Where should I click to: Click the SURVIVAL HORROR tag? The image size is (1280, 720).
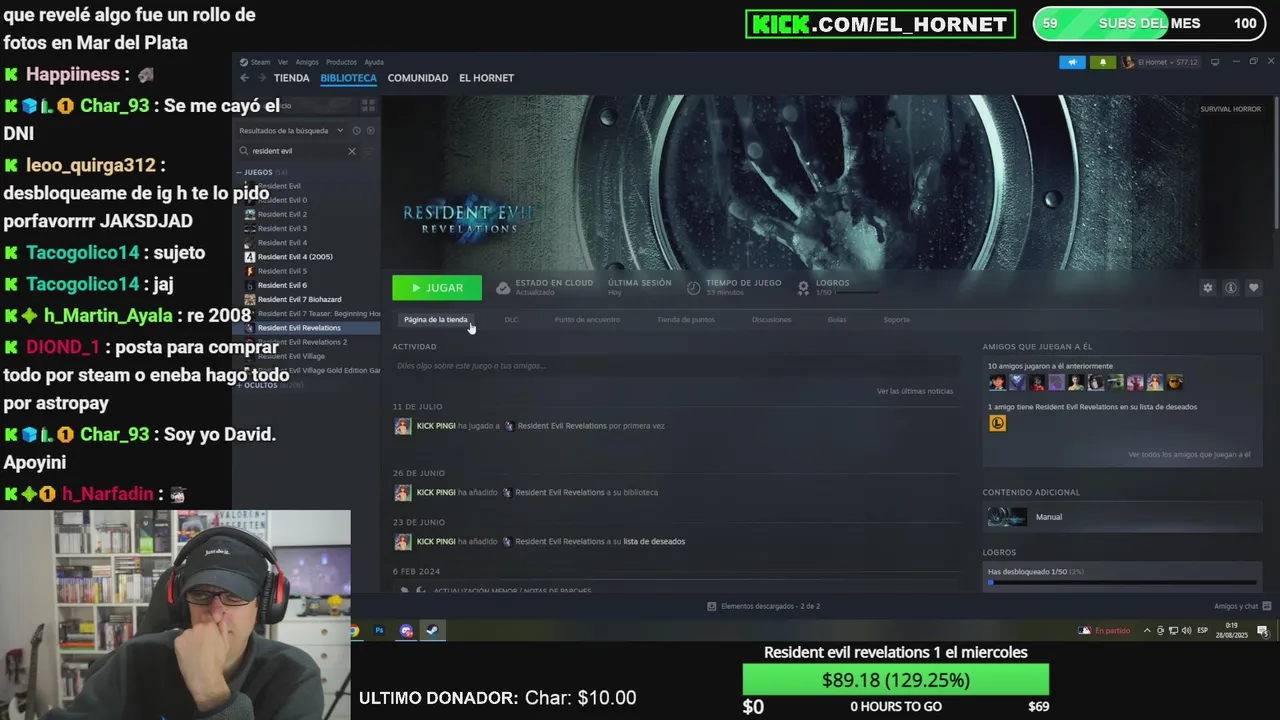click(1231, 109)
